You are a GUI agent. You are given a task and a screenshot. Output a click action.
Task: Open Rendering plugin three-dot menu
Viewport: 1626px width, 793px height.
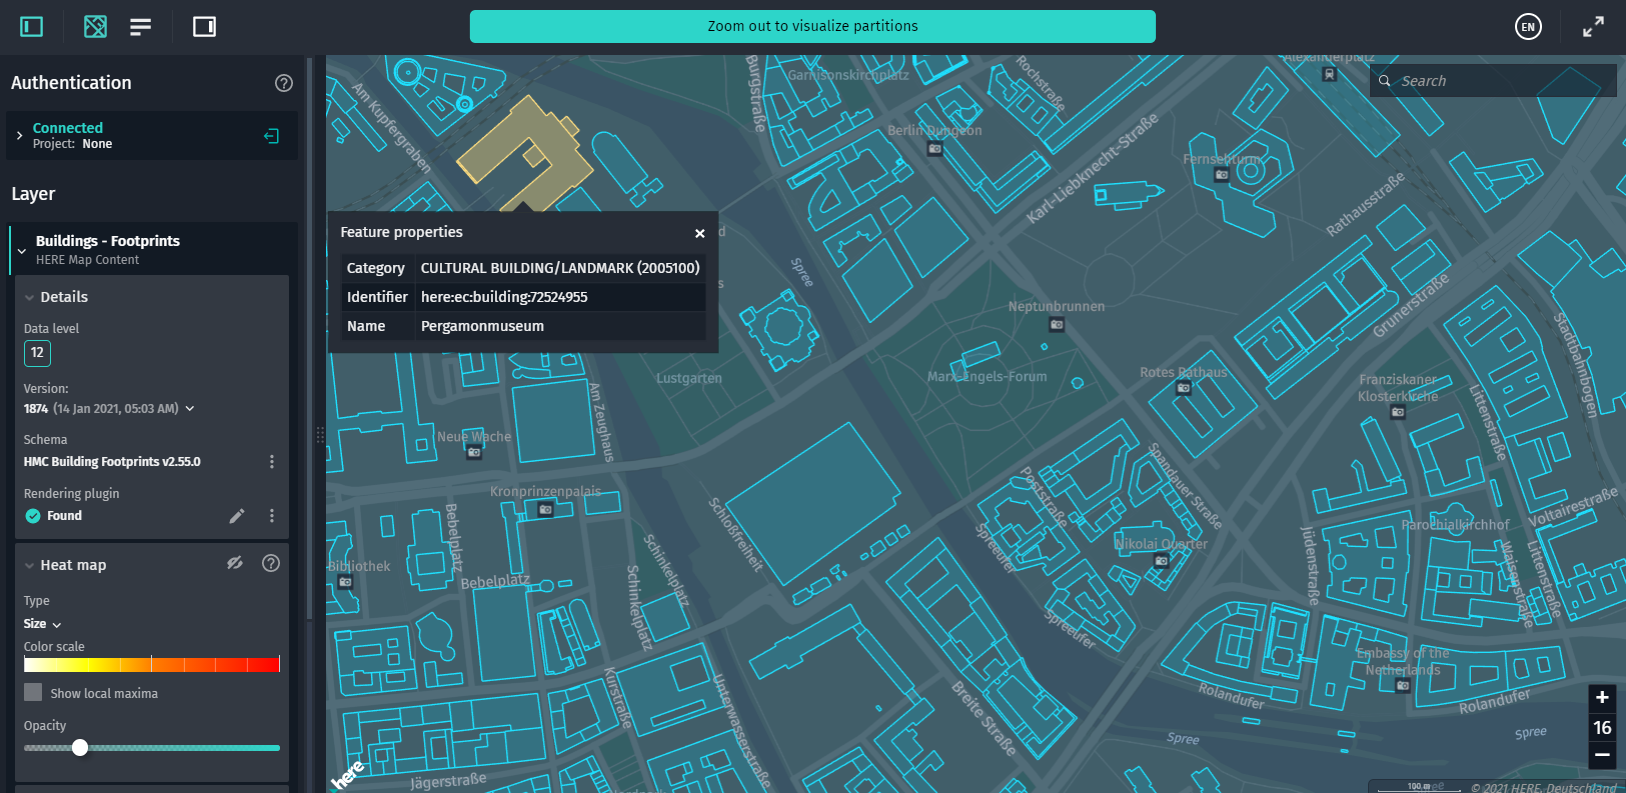click(272, 515)
